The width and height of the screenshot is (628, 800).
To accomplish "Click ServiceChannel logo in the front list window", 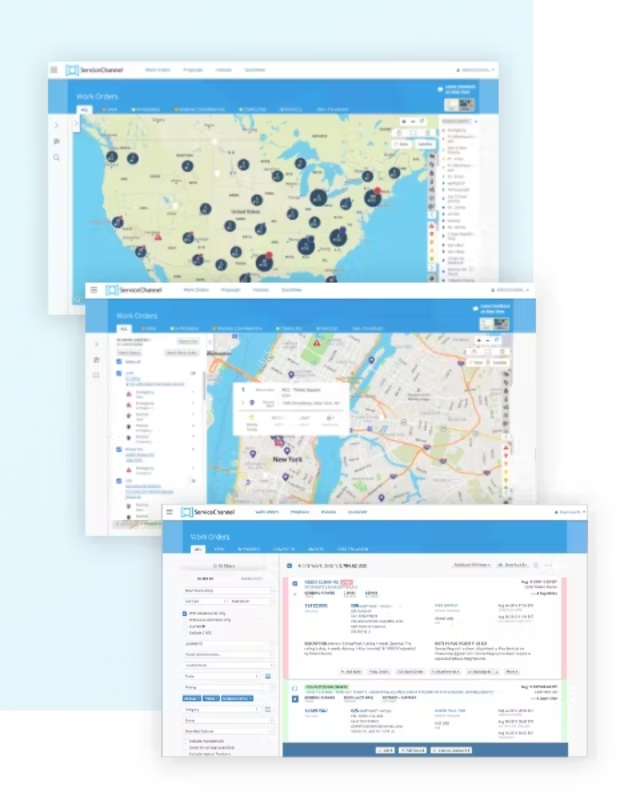I will point(208,512).
